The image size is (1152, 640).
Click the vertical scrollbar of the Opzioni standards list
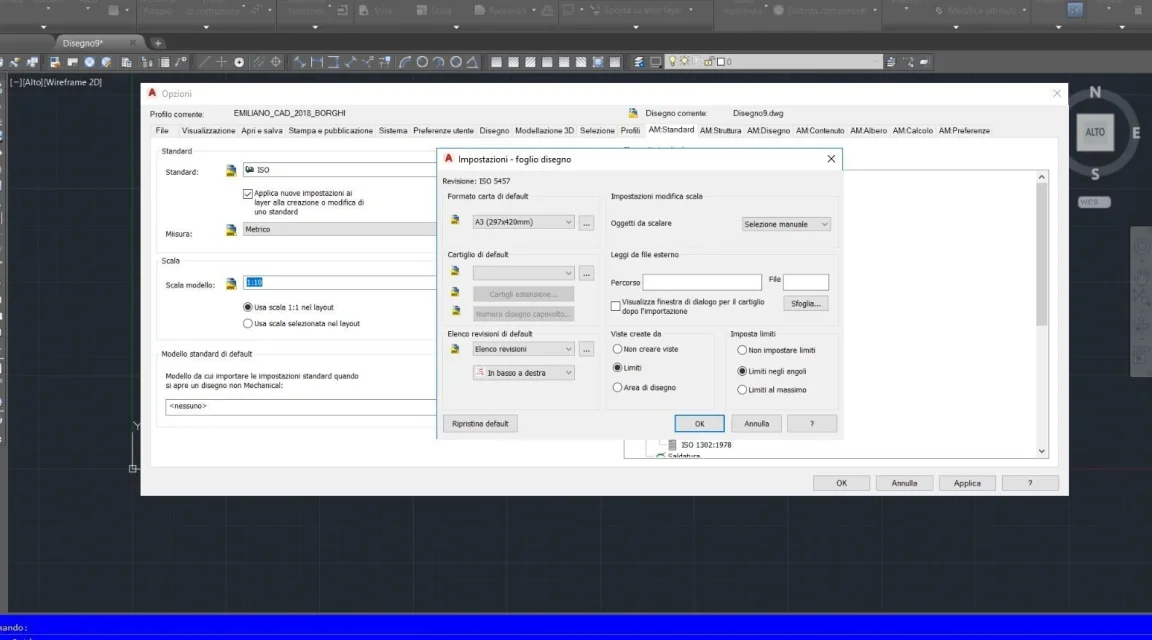(1042, 254)
